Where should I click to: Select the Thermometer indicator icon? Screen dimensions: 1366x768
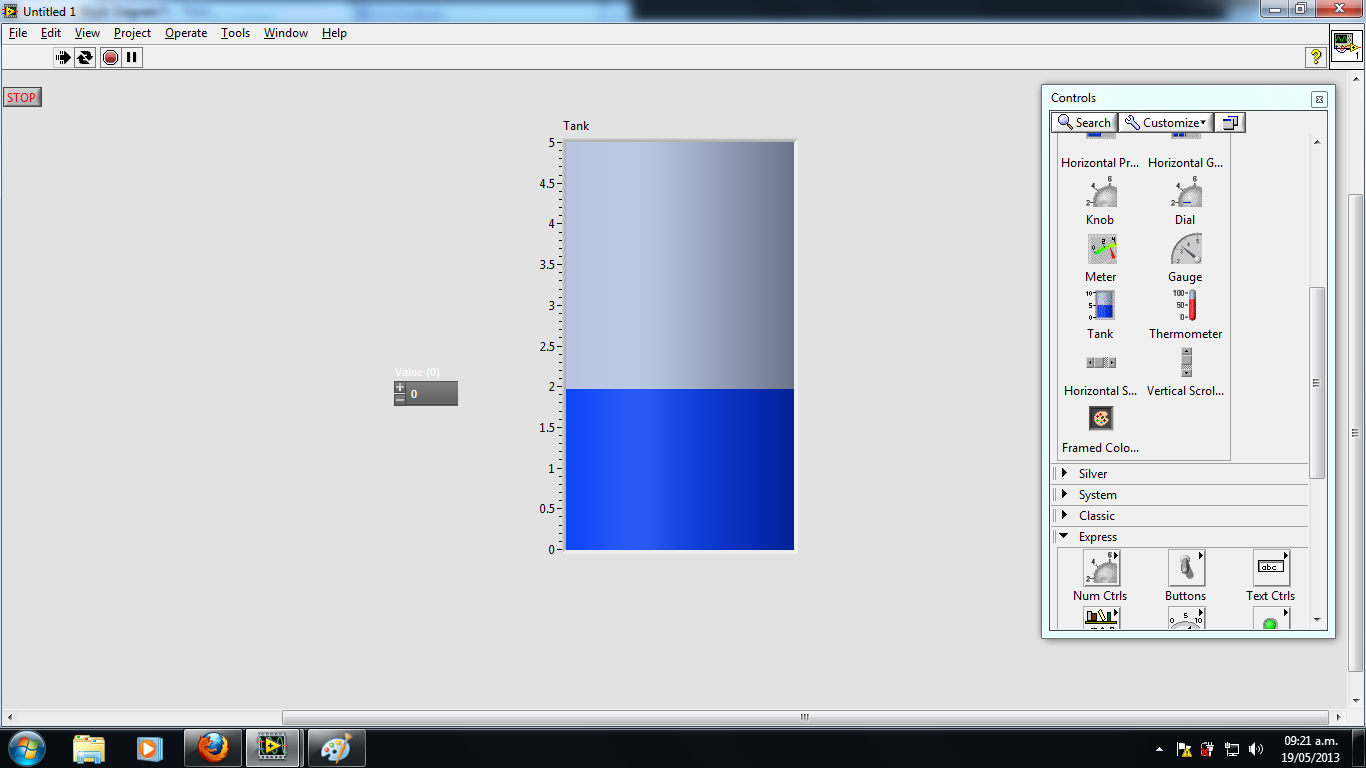[x=1185, y=306]
